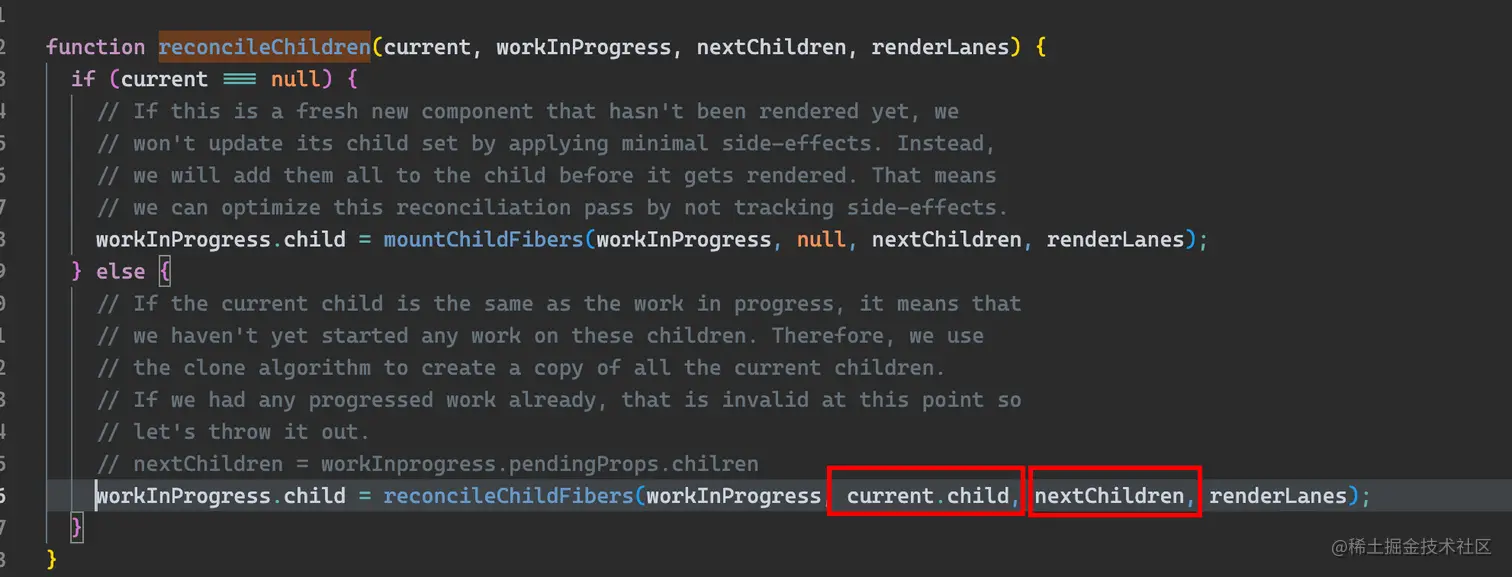Image resolution: width=1512 pixels, height=577 pixels.
Task: Click the reconcileChildFibers function call
Action: tap(508, 496)
